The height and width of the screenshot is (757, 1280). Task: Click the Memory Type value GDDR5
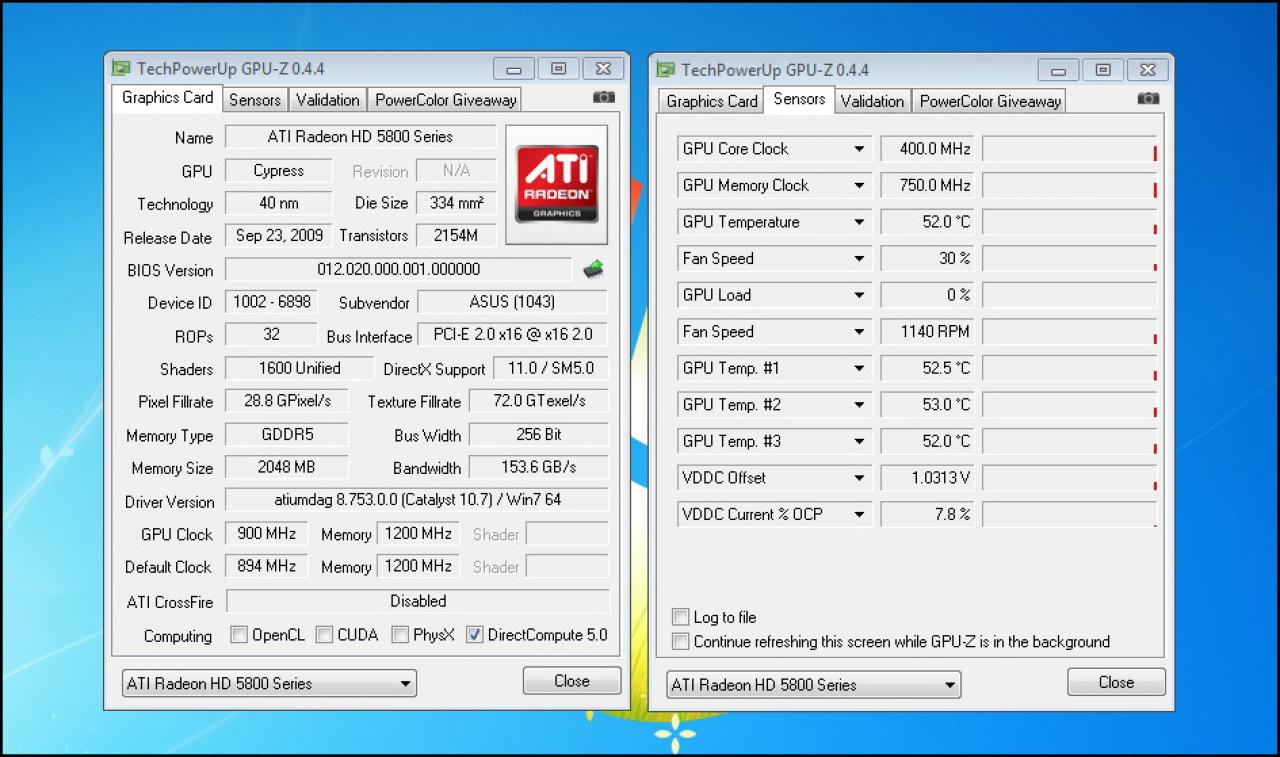[287, 435]
